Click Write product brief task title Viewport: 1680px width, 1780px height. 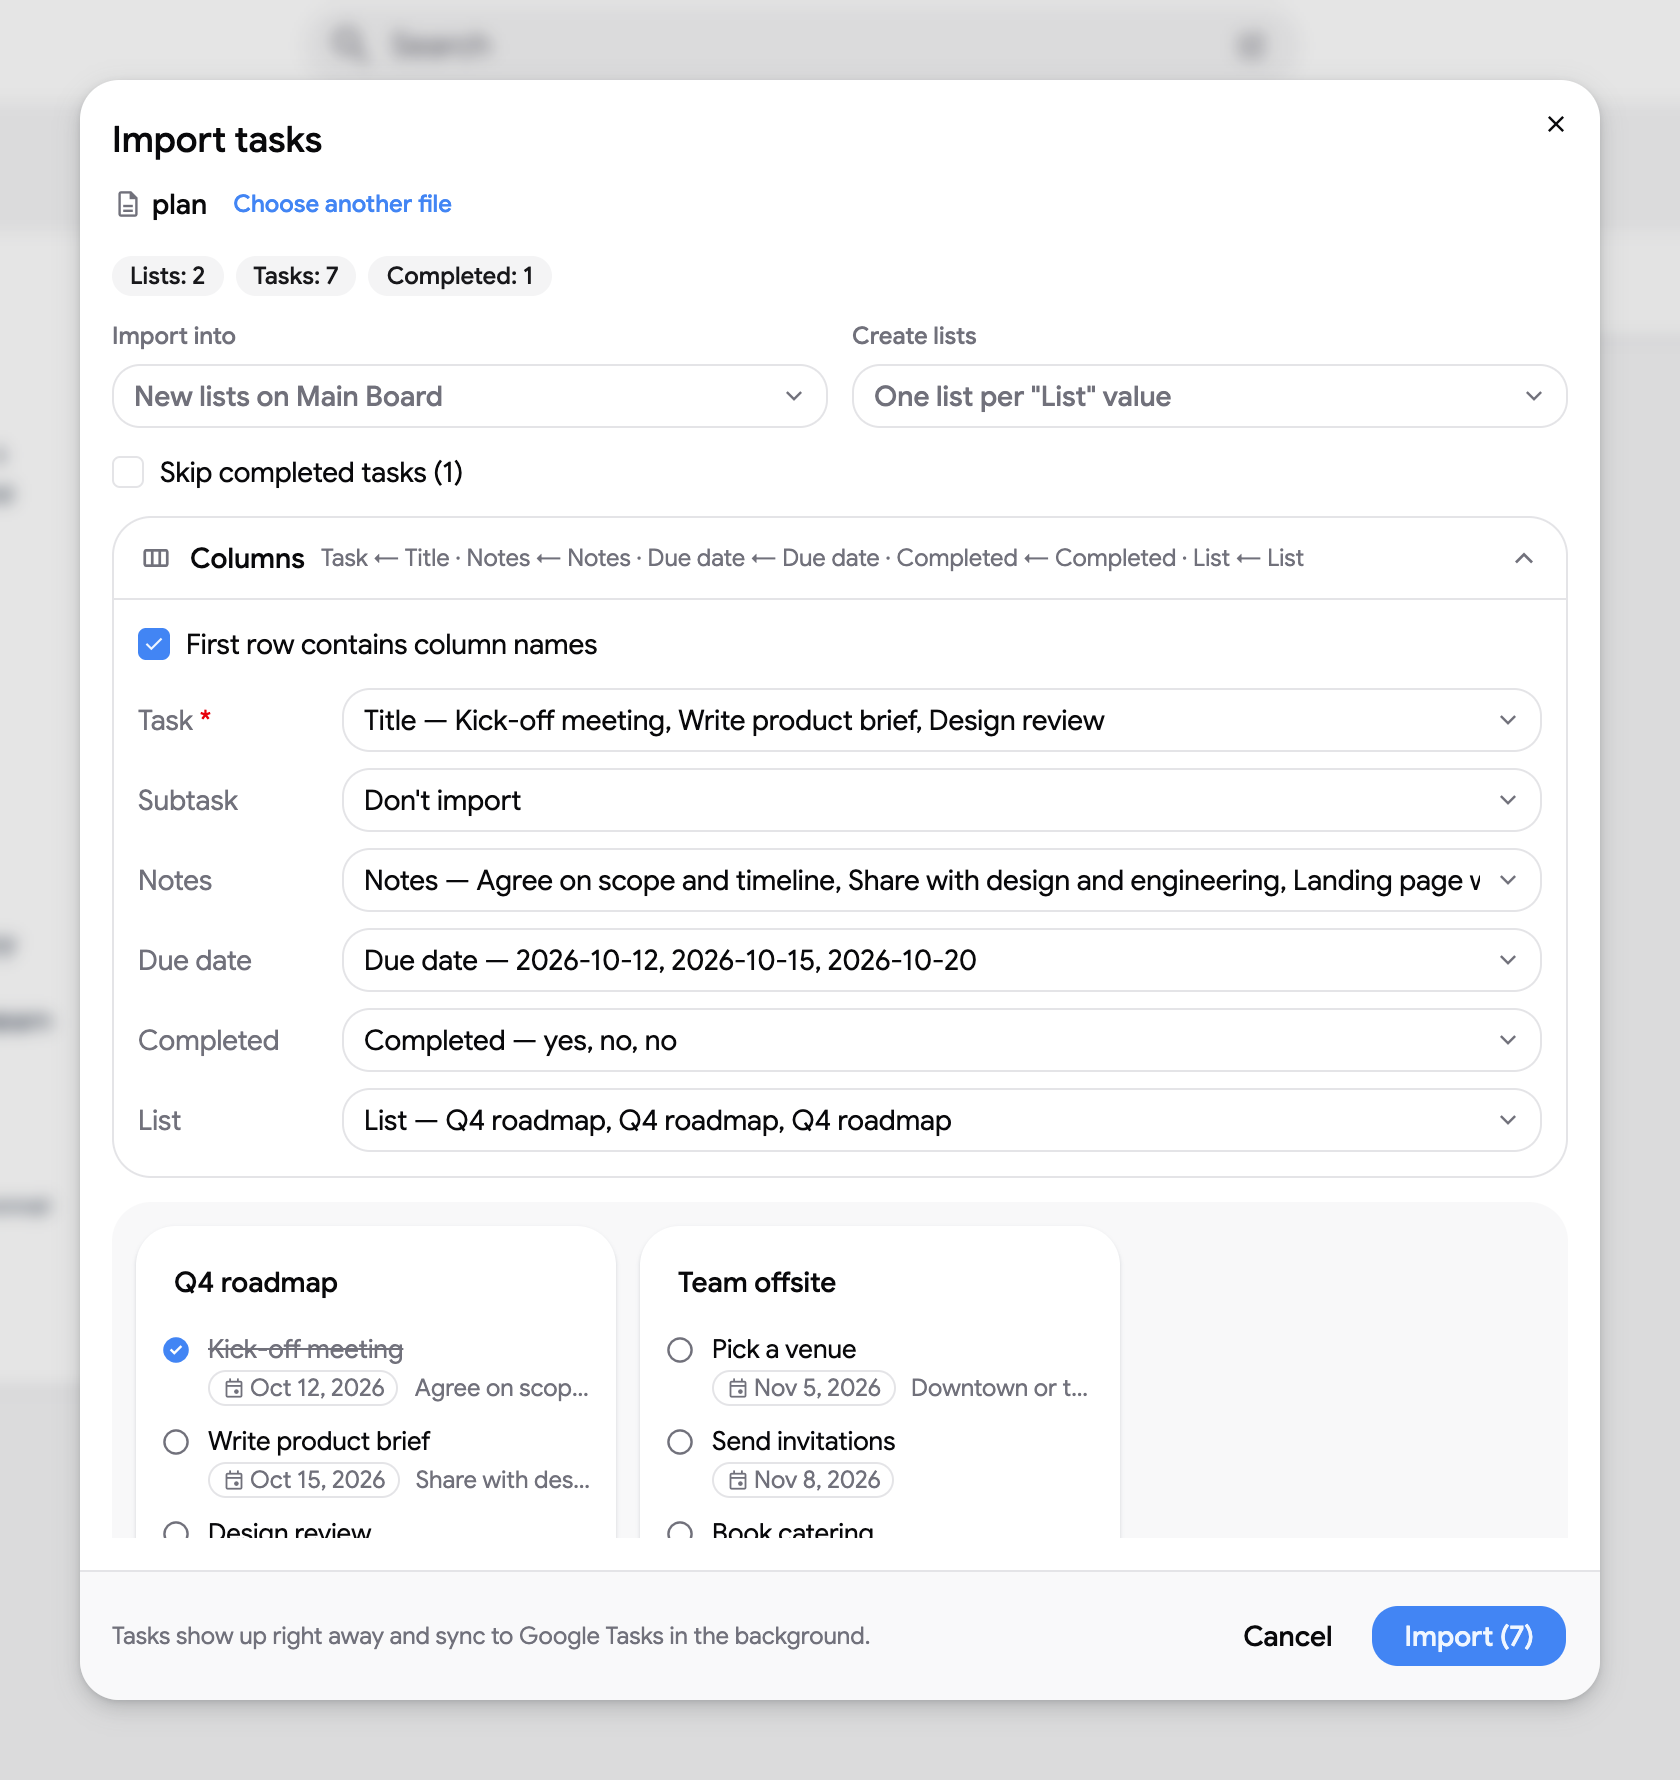tap(319, 1441)
